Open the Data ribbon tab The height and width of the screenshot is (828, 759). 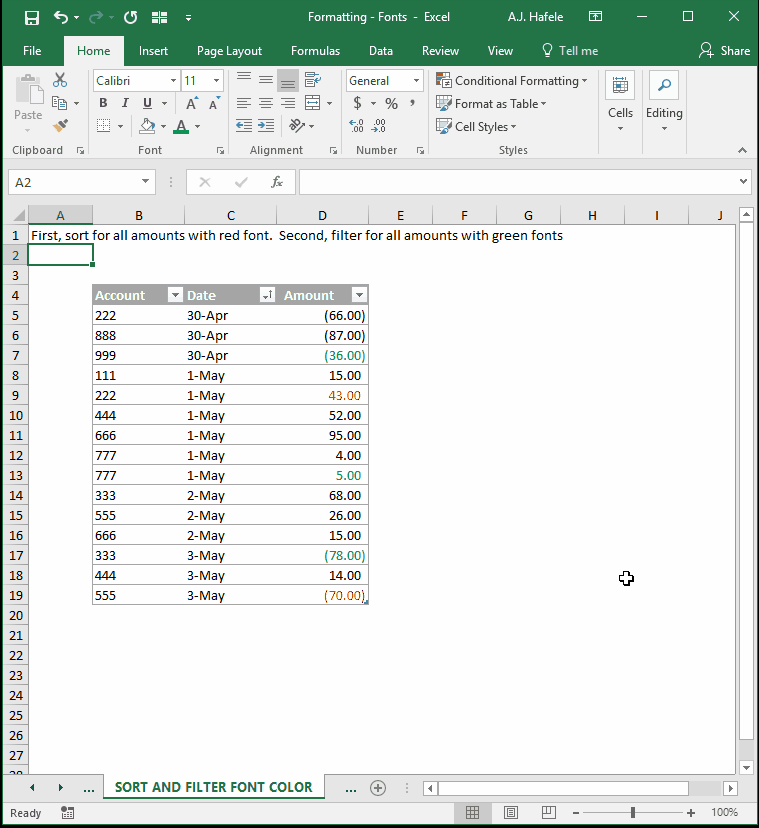[381, 51]
